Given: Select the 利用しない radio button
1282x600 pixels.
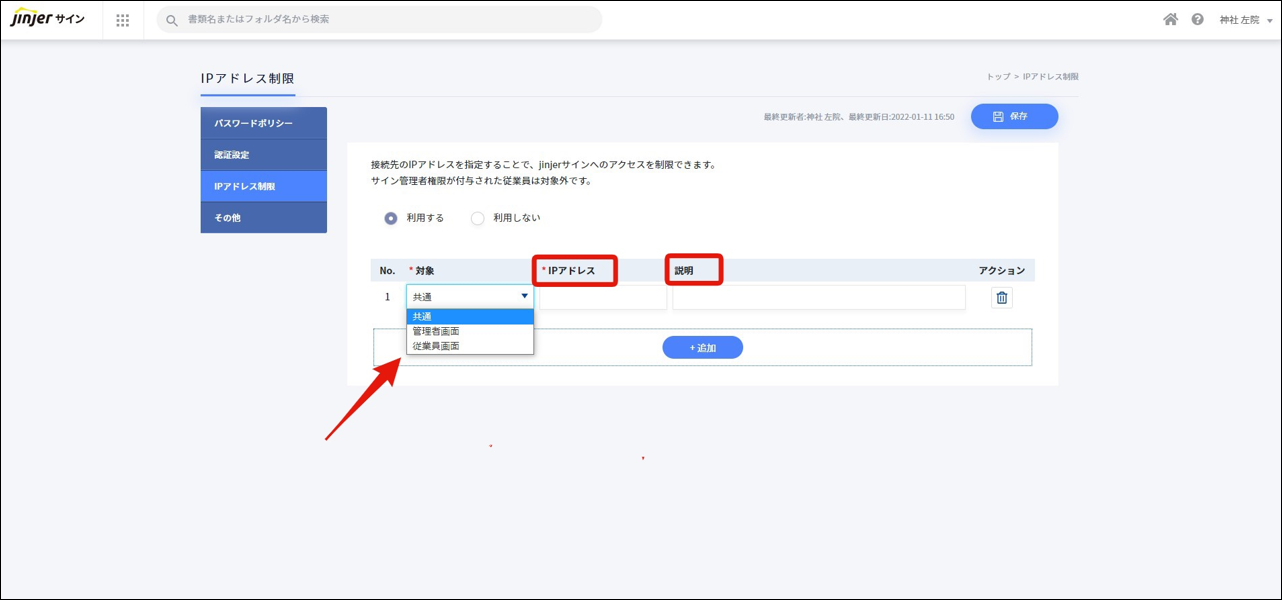Looking at the screenshot, I should pyautogui.click(x=478, y=218).
